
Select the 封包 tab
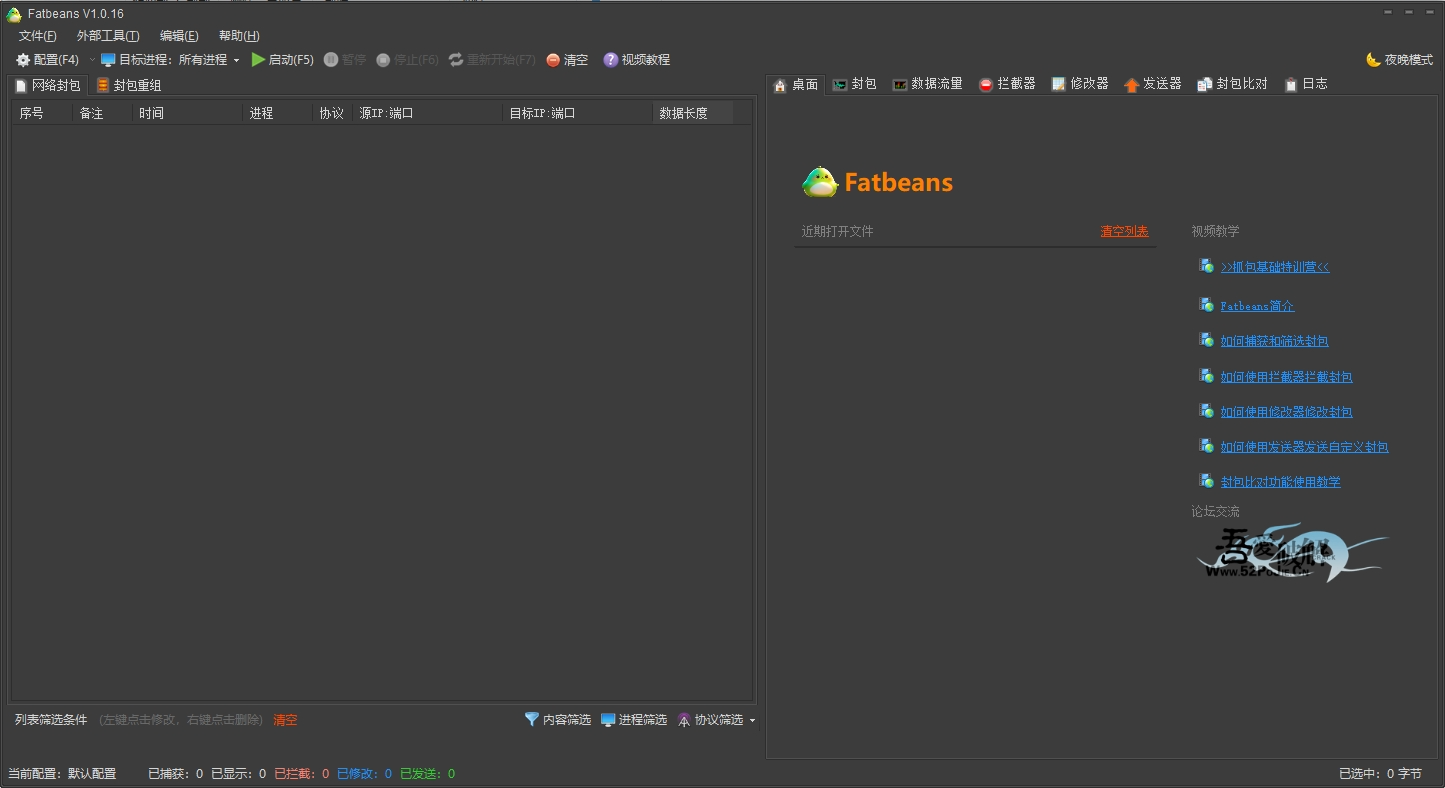pos(855,84)
